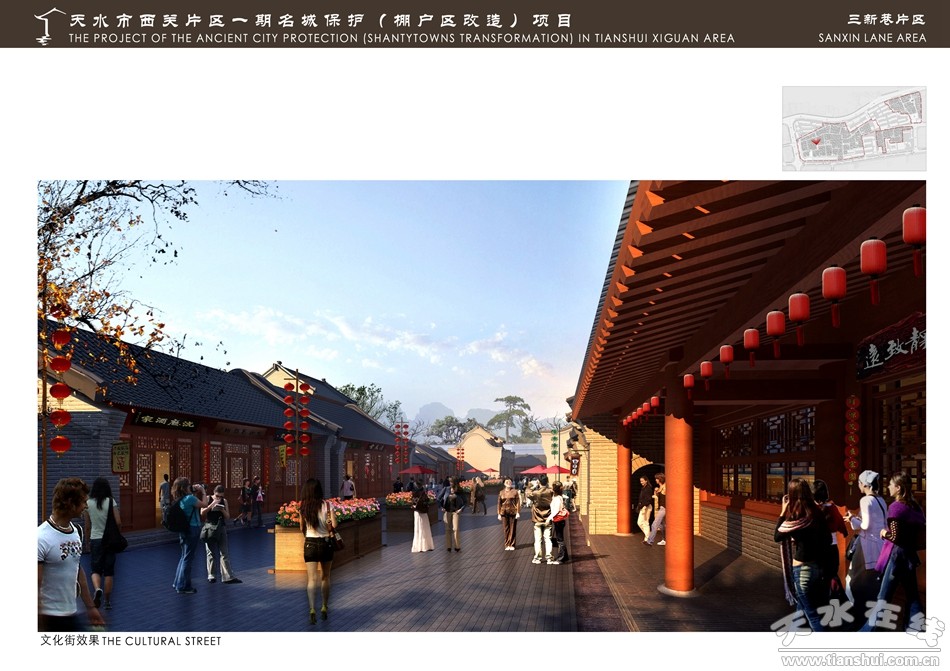The image size is (950, 671).
Task: Select 'THE CULTURAL STREET' caption text
Action: 161,641
